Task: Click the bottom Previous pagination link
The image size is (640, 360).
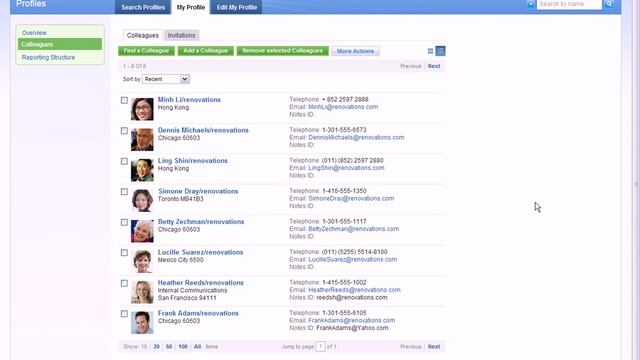Action: pyautogui.click(x=411, y=347)
